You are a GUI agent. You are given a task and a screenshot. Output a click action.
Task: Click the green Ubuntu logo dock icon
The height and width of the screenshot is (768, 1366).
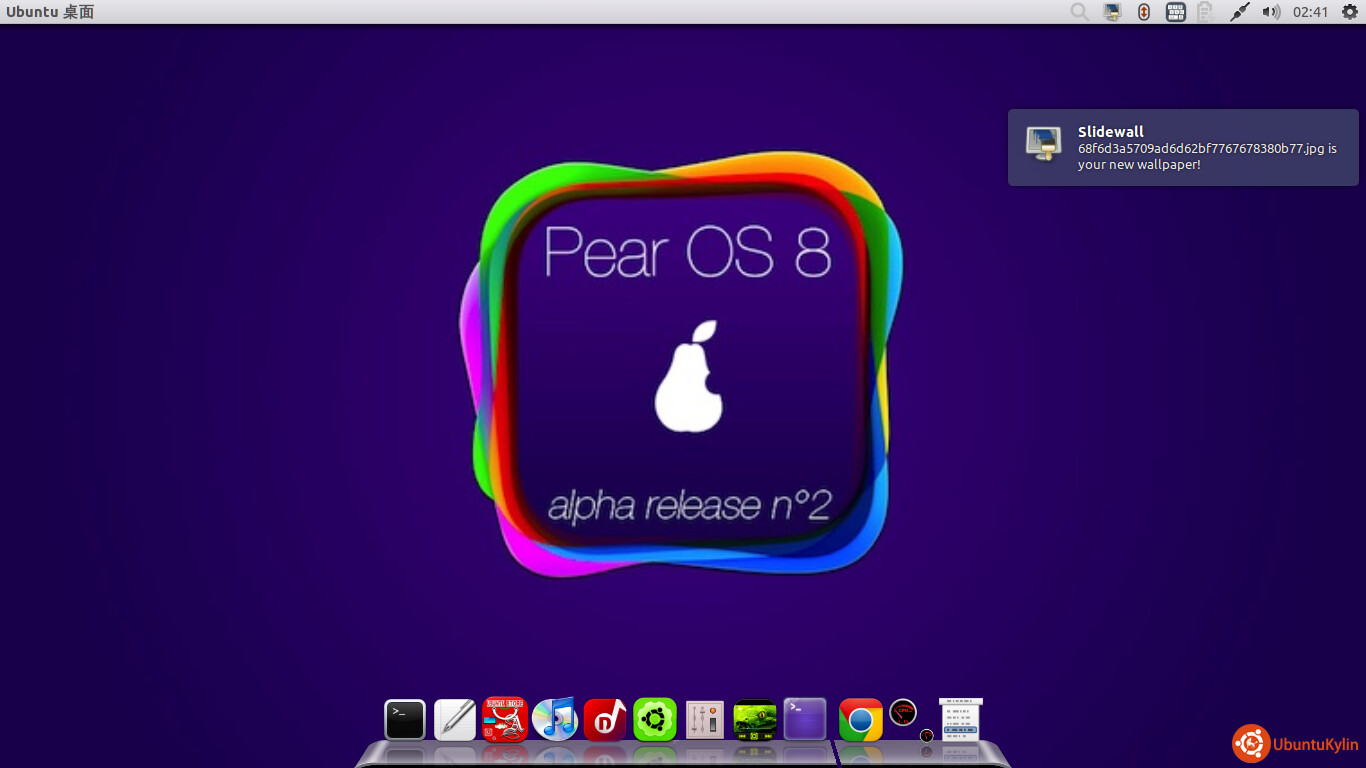655,719
